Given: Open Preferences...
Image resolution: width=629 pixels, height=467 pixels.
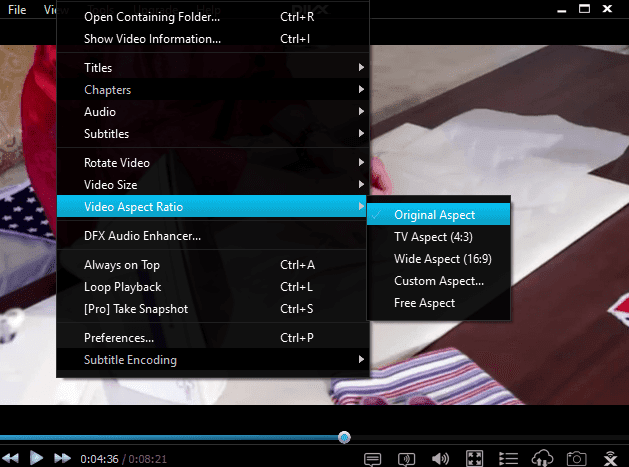Looking at the screenshot, I should pyautogui.click(x=213, y=337).
